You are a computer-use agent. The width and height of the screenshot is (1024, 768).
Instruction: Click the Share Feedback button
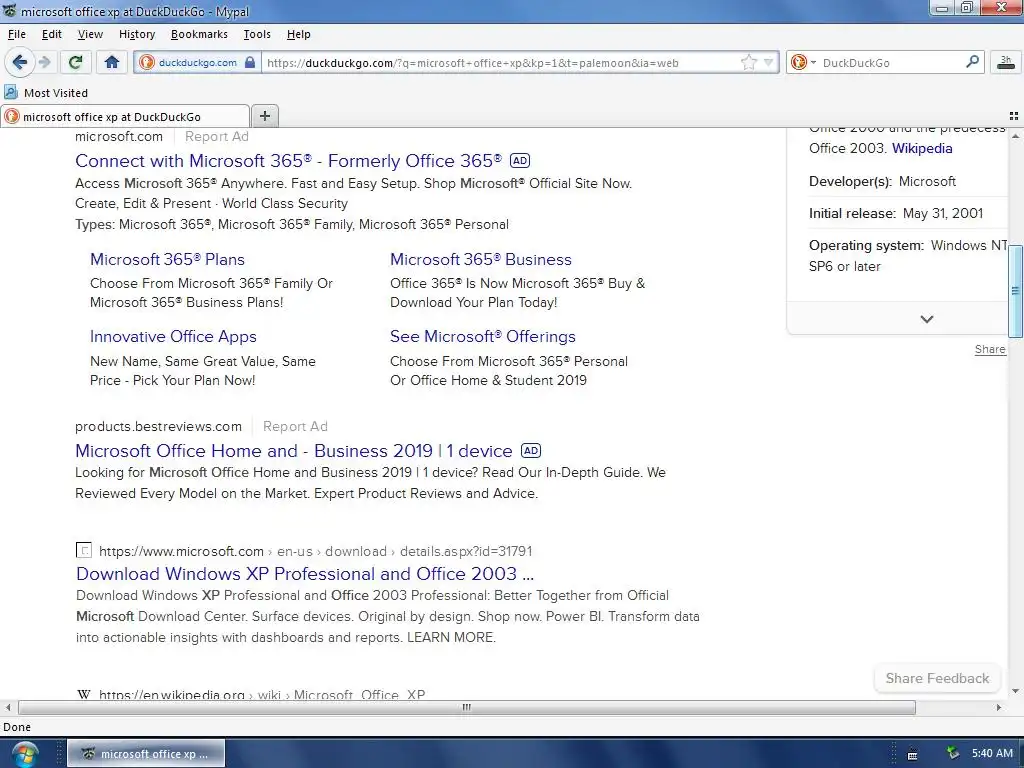(937, 679)
